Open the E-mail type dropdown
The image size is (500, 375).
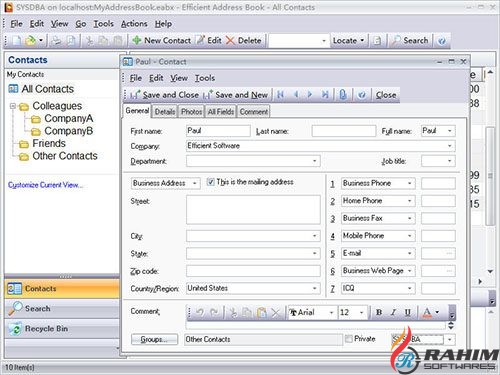tap(410, 253)
